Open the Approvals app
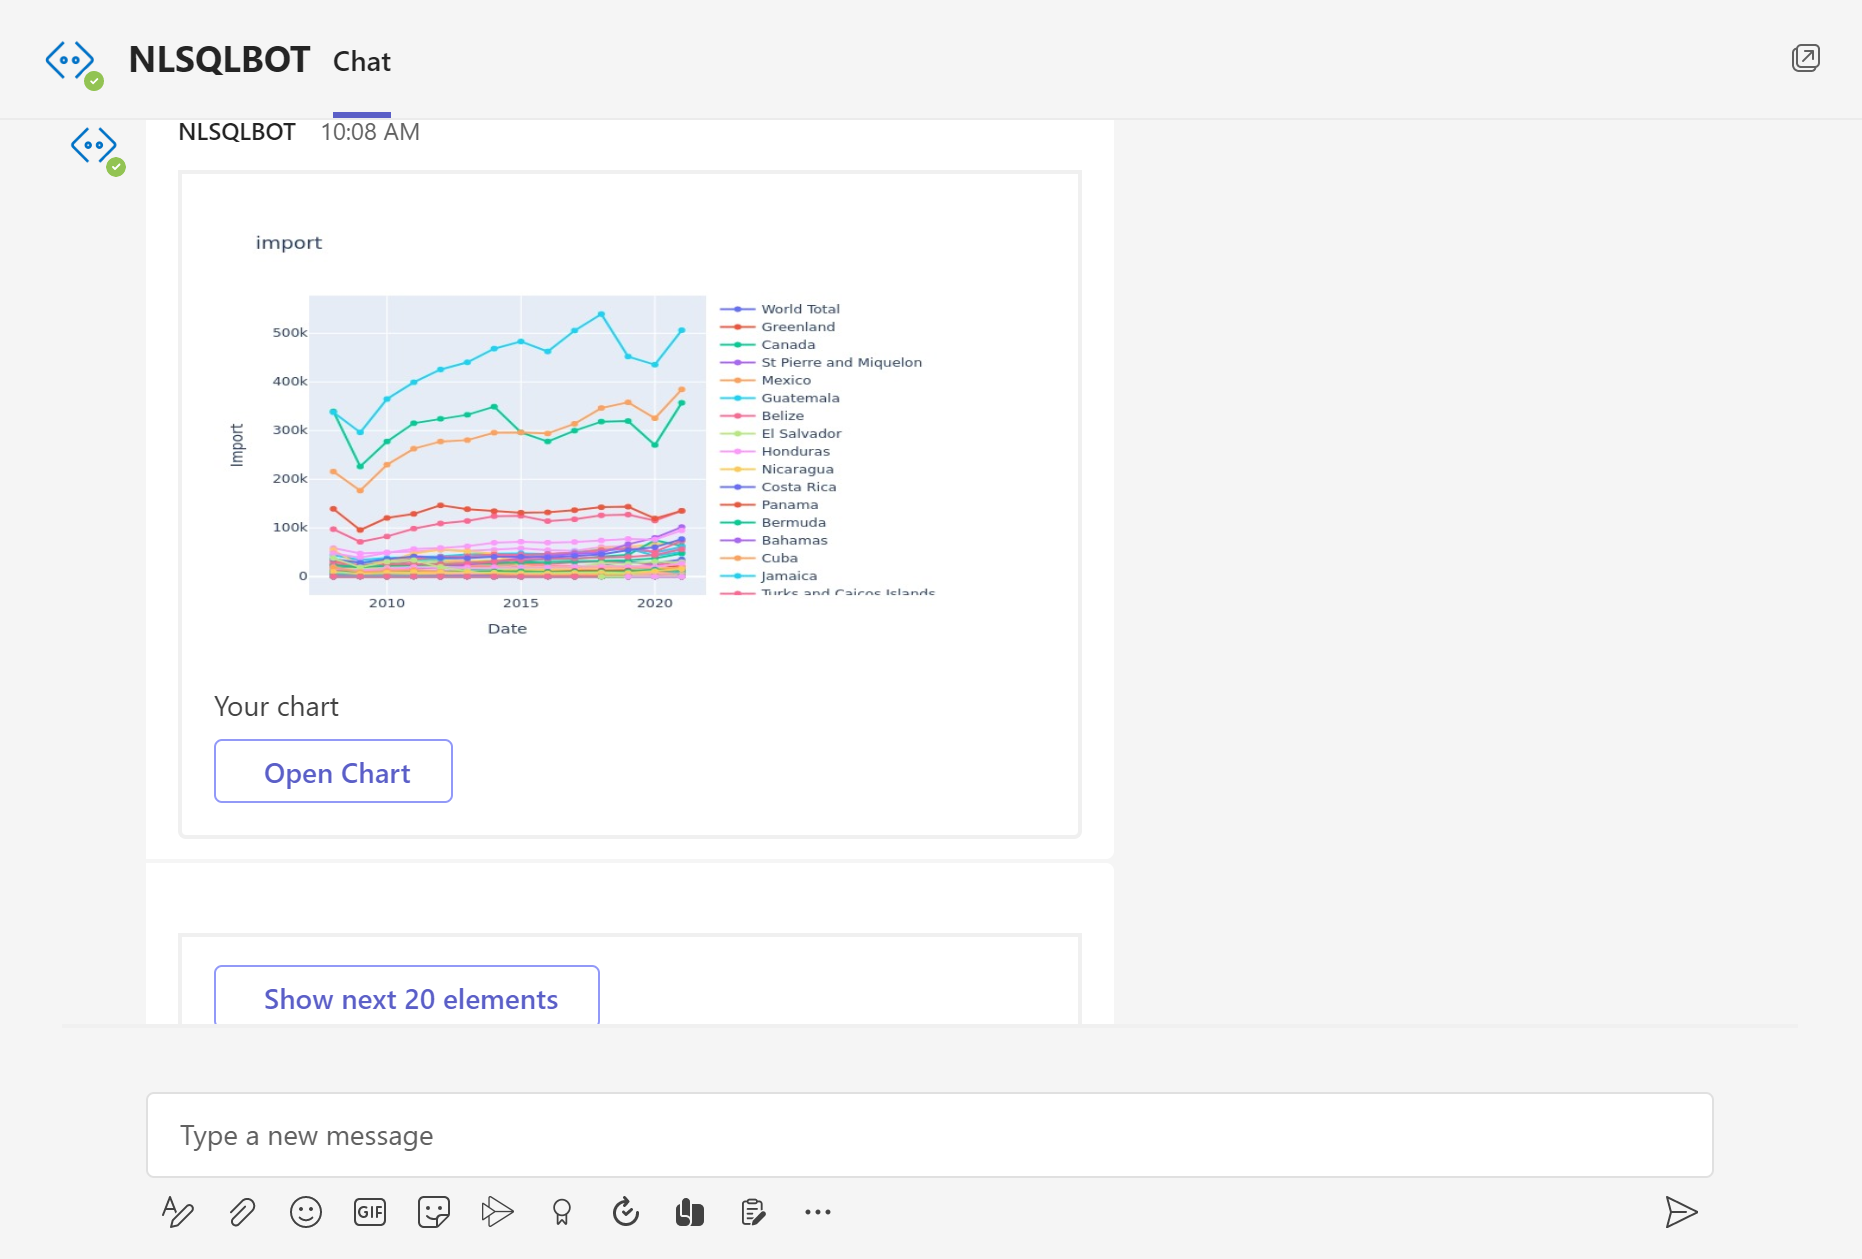 point(753,1211)
